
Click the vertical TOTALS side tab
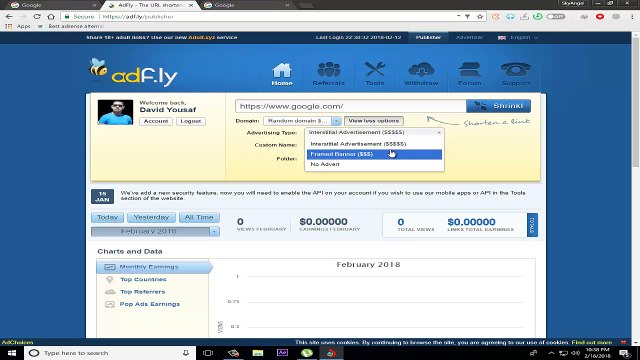click(x=532, y=225)
